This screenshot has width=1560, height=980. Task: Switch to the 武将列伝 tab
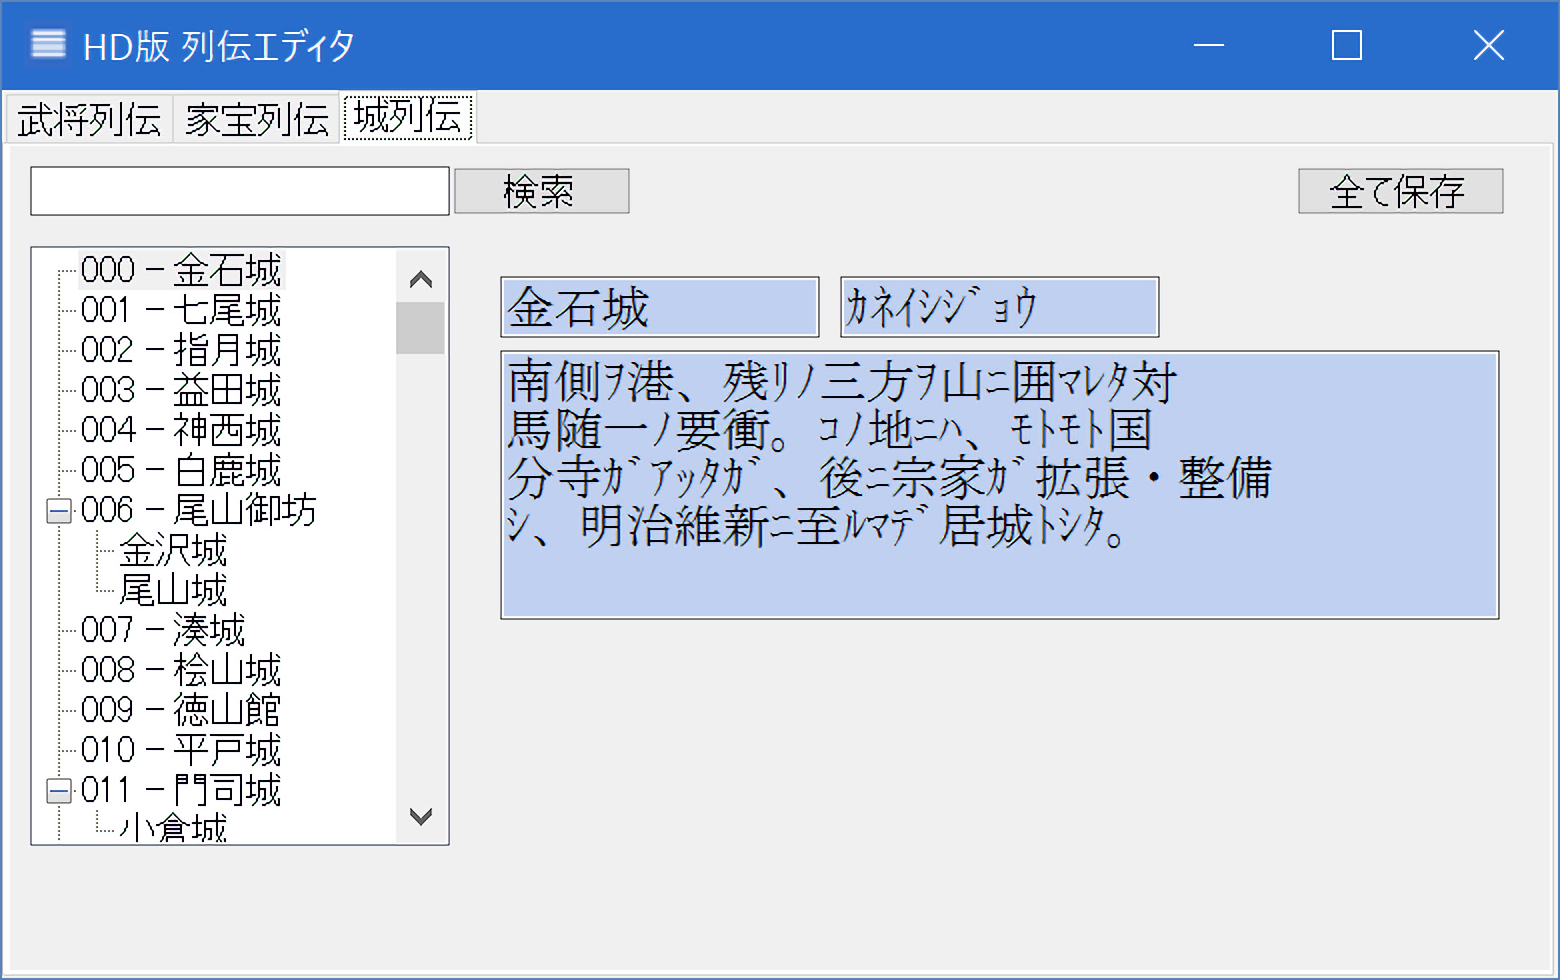(x=89, y=120)
